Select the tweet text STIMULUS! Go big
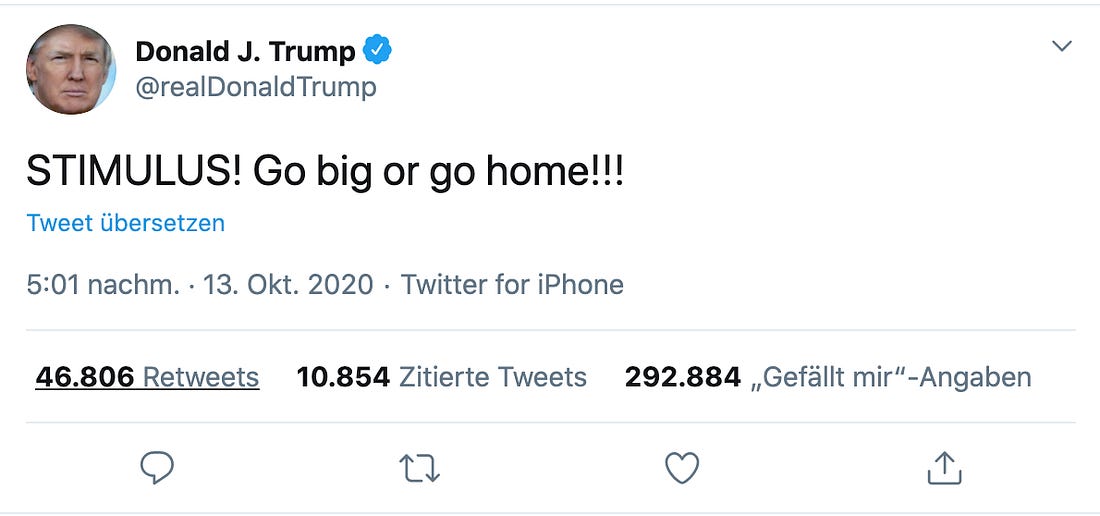The image size is (1100, 516). point(199,173)
